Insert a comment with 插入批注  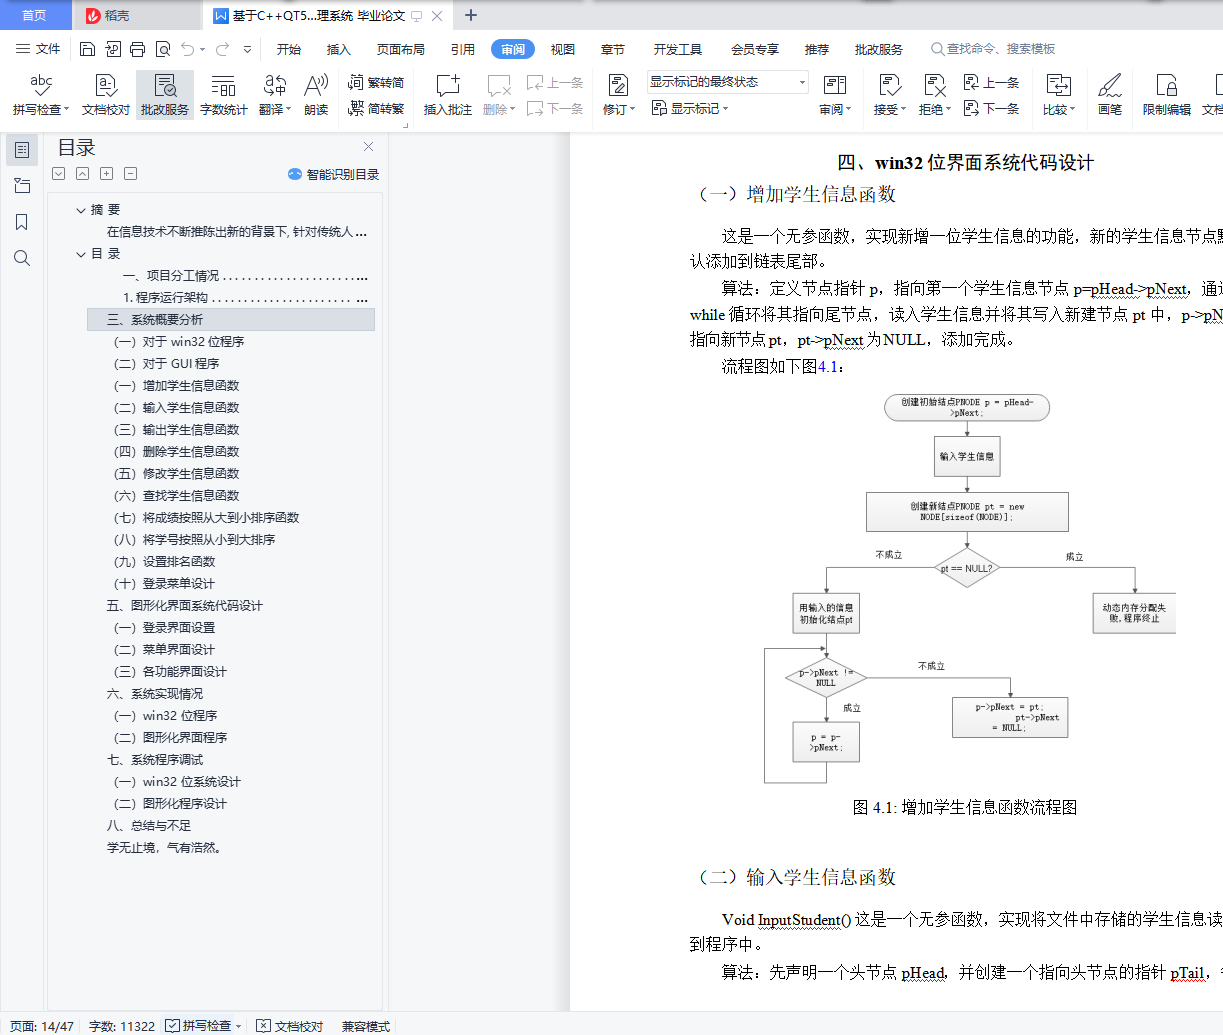point(447,95)
